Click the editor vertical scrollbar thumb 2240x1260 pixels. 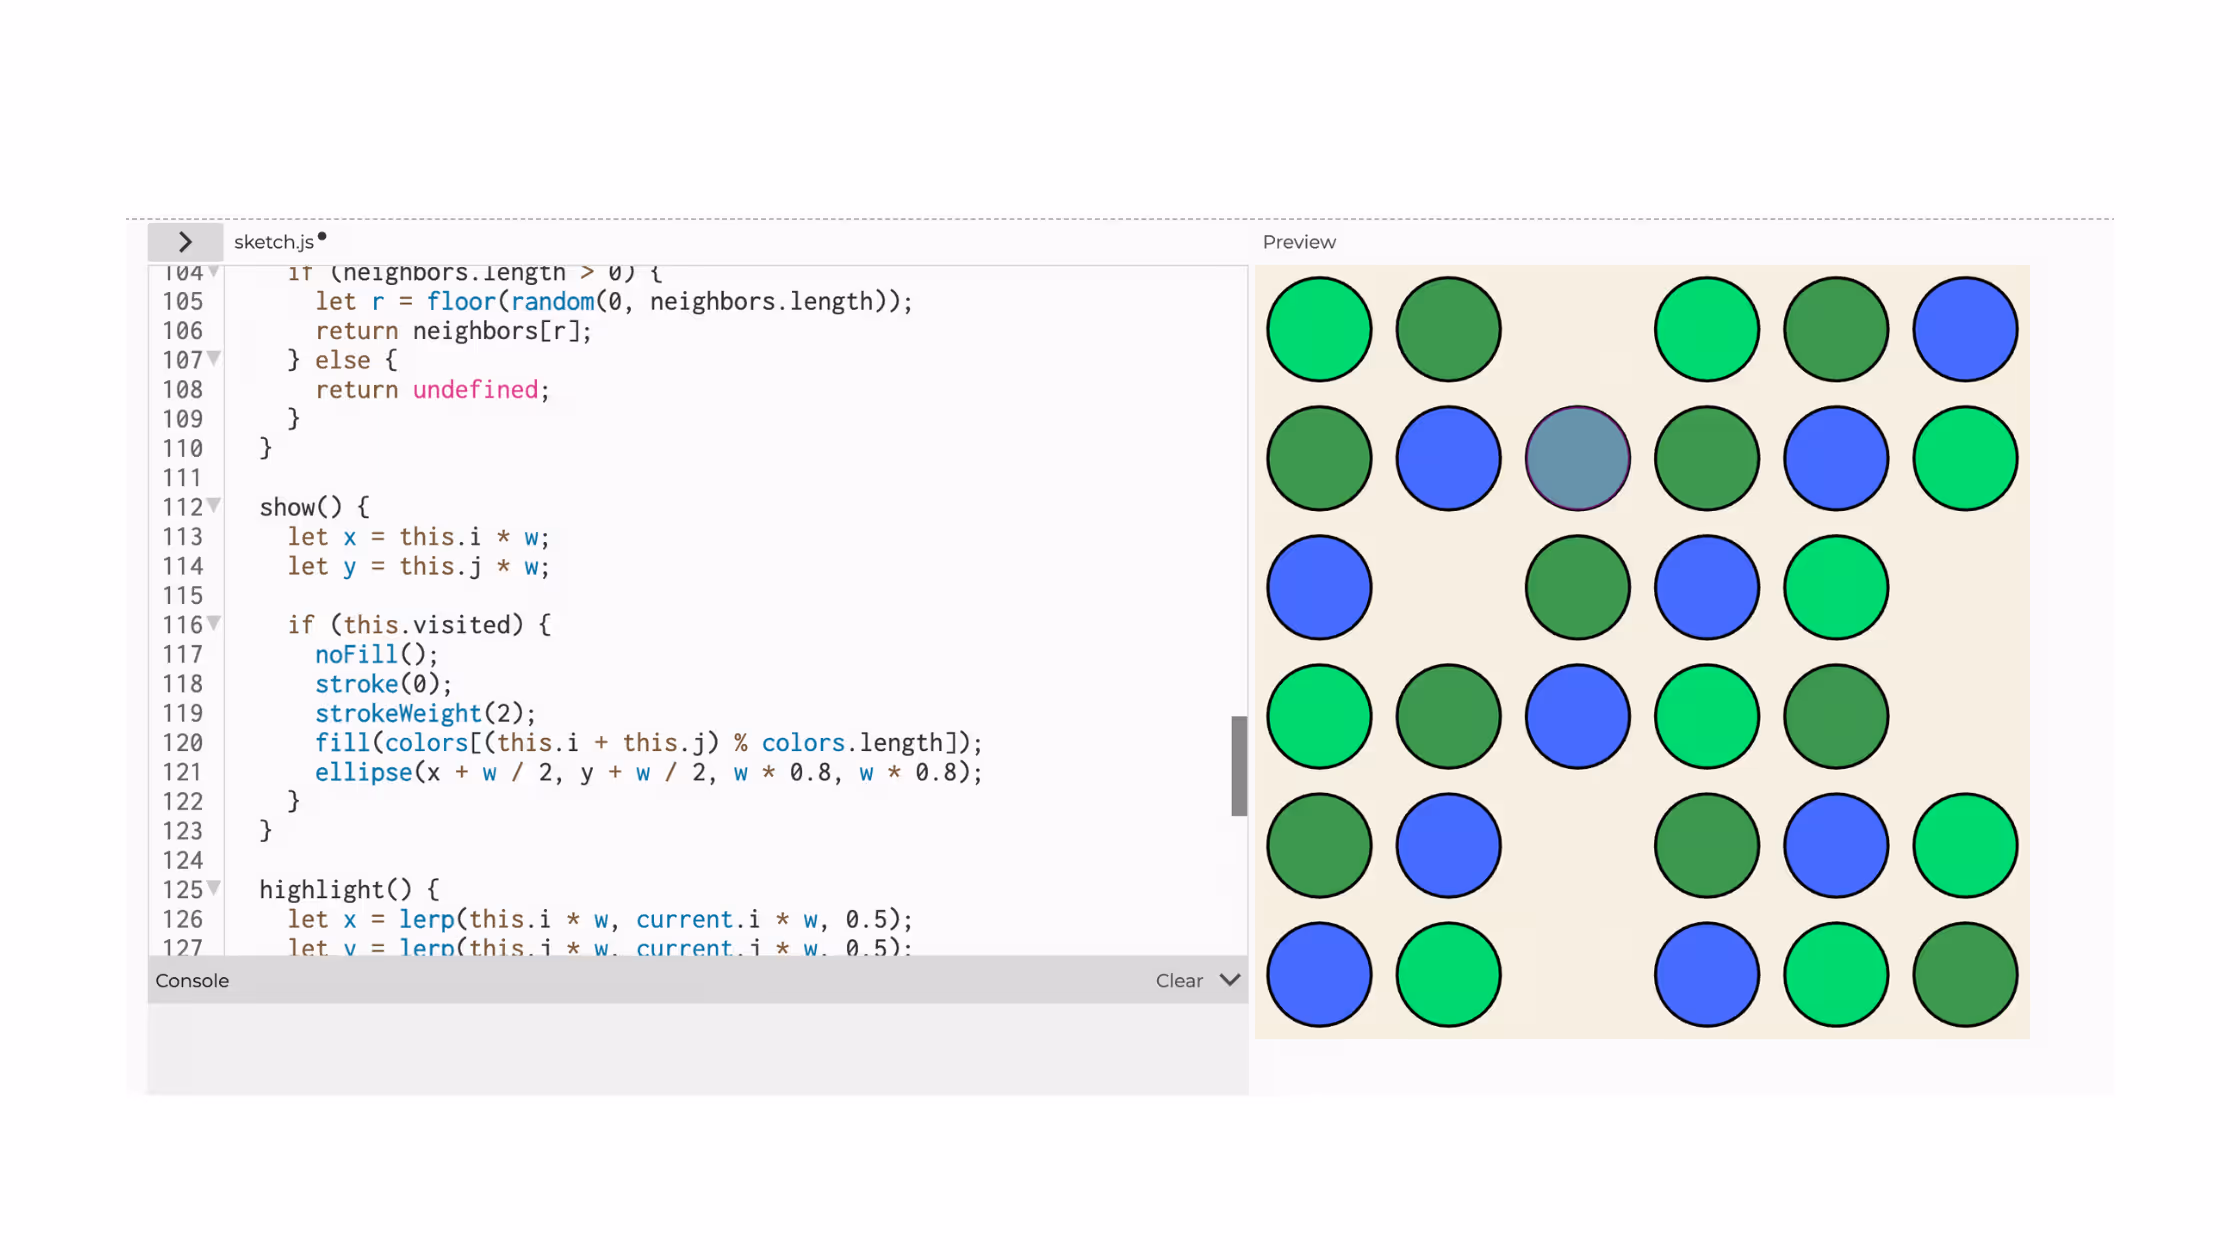[1239, 765]
